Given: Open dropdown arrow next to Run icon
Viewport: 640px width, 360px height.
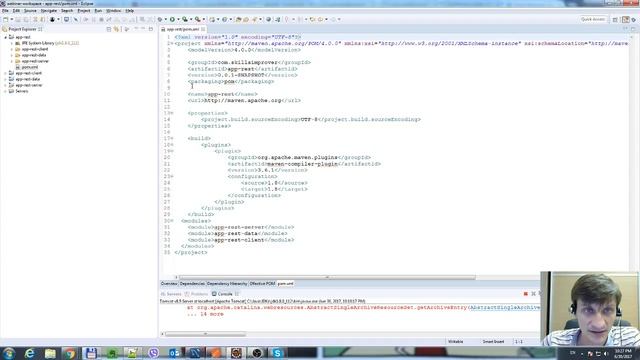Looking at the screenshot, I should click(178, 19).
